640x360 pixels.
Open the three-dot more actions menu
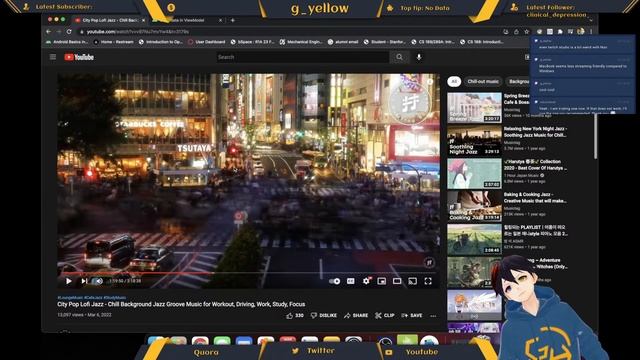pyautogui.click(x=433, y=316)
